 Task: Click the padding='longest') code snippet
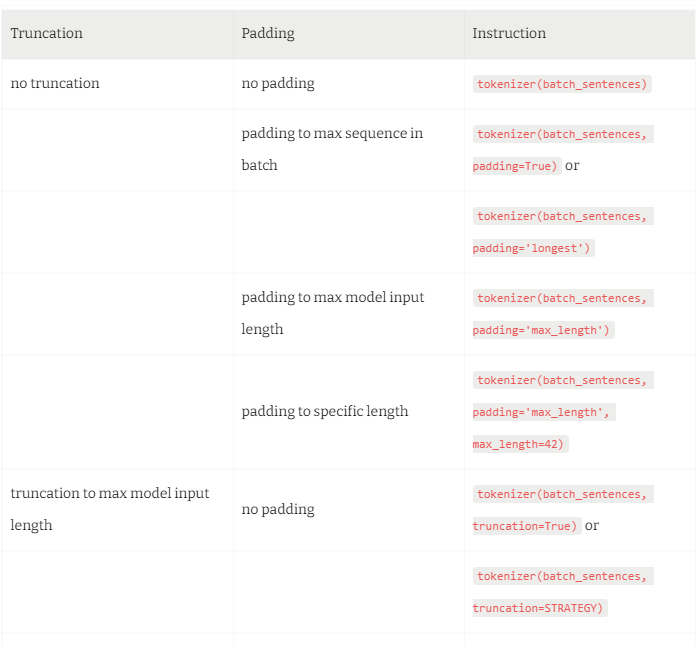[x=533, y=248]
